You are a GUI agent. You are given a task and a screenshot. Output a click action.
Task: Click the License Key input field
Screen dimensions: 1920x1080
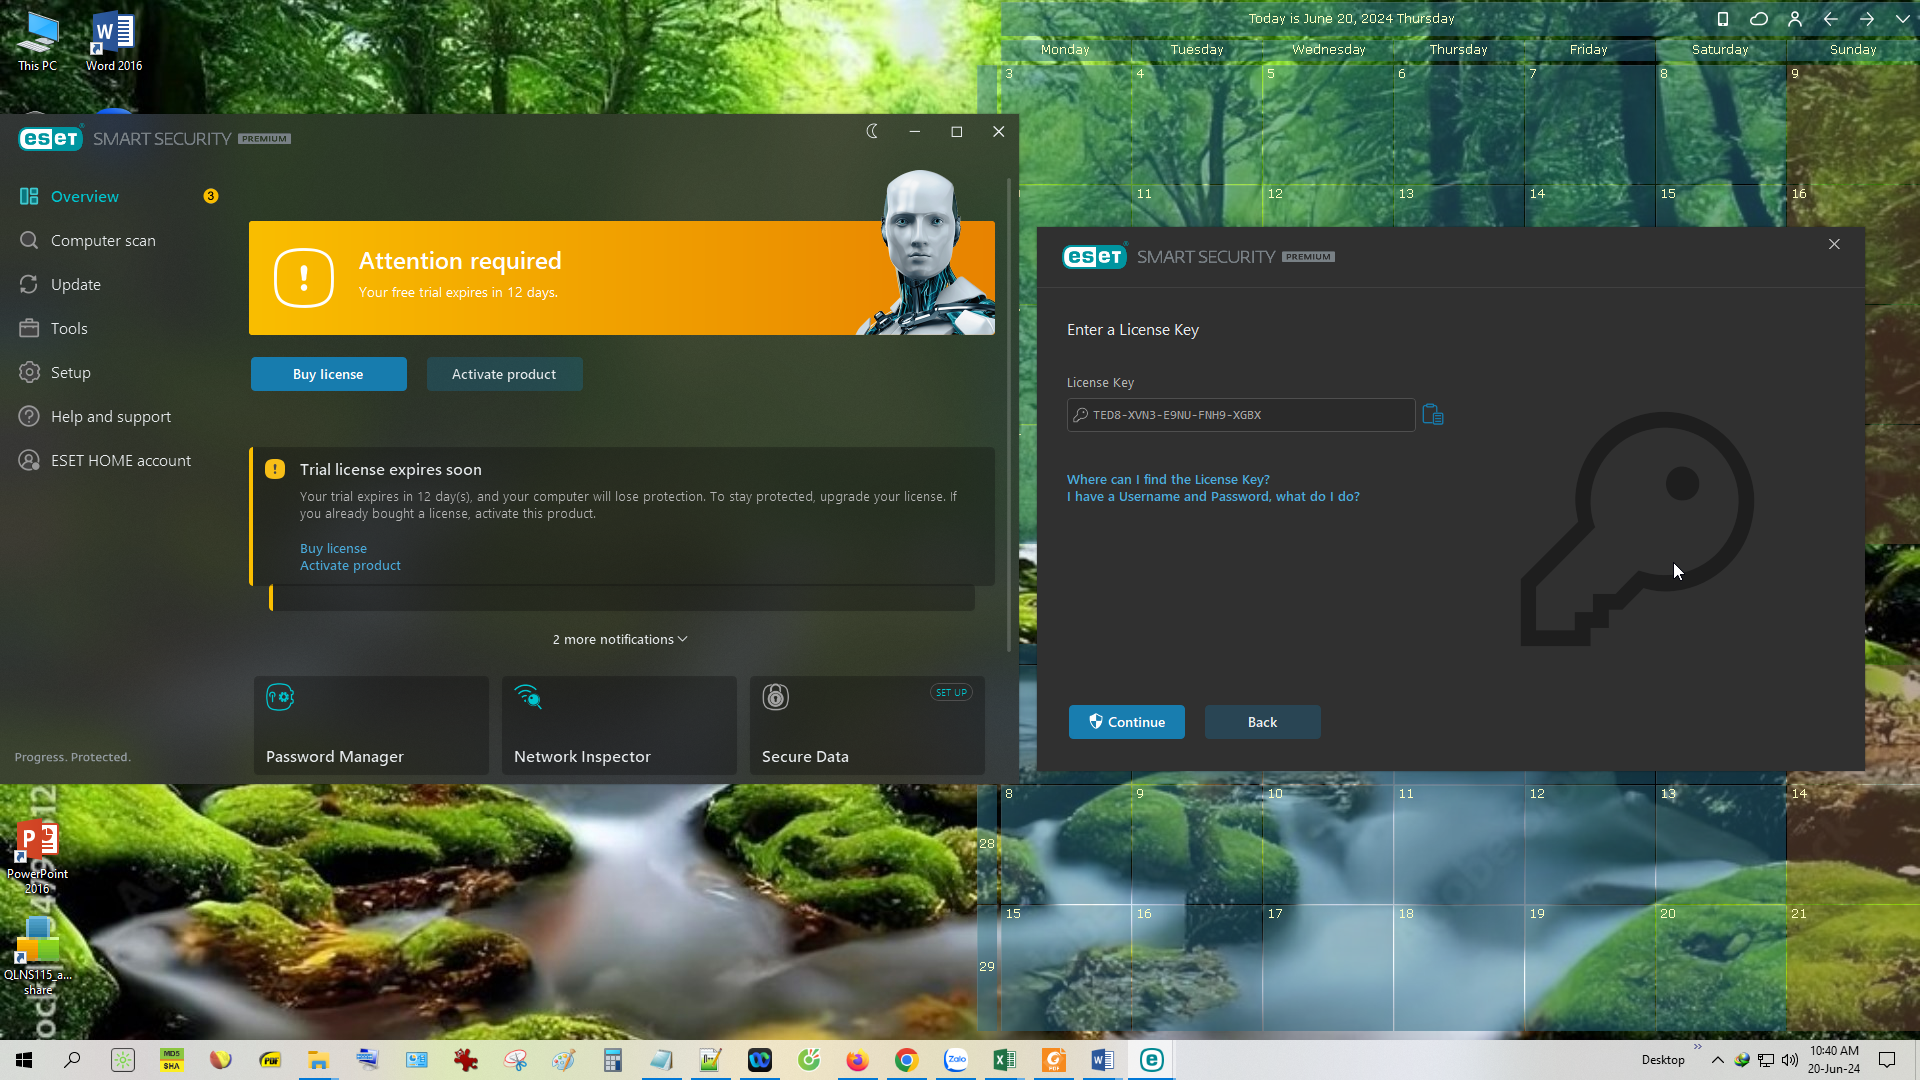click(1241, 415)
